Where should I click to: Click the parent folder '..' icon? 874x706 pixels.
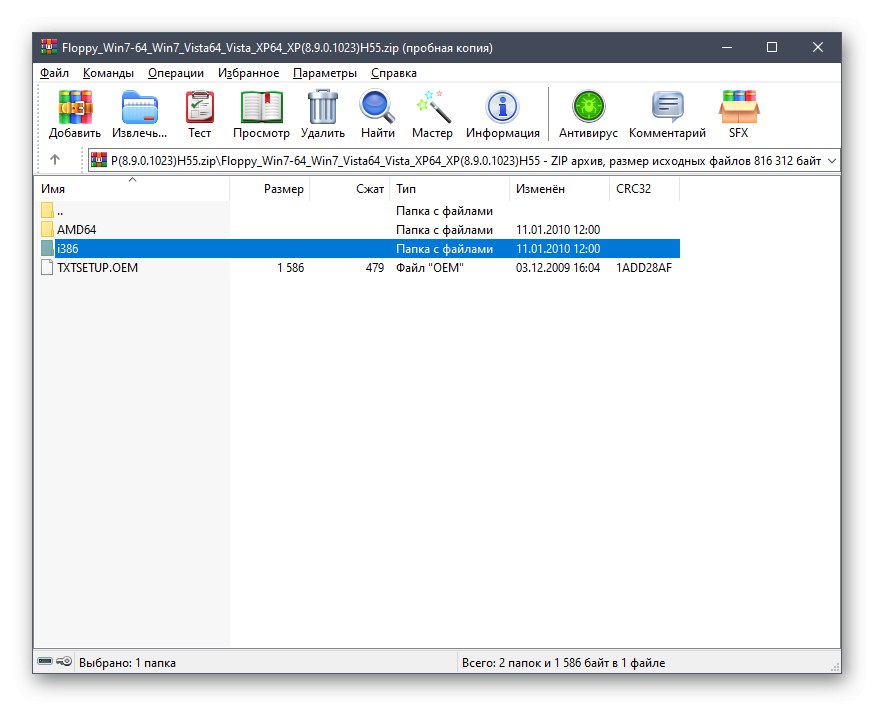47,210
